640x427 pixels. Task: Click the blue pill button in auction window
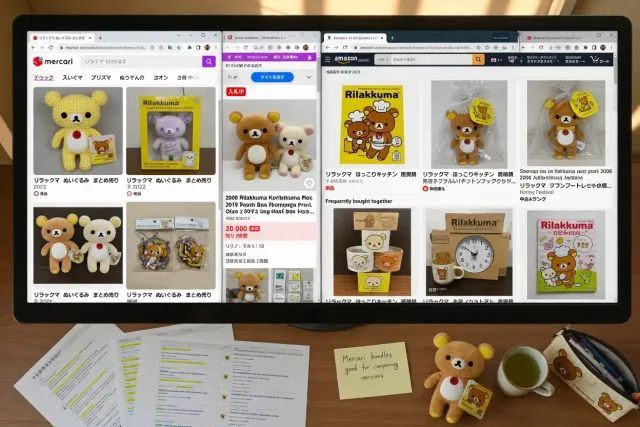click(x=272, y=77)
